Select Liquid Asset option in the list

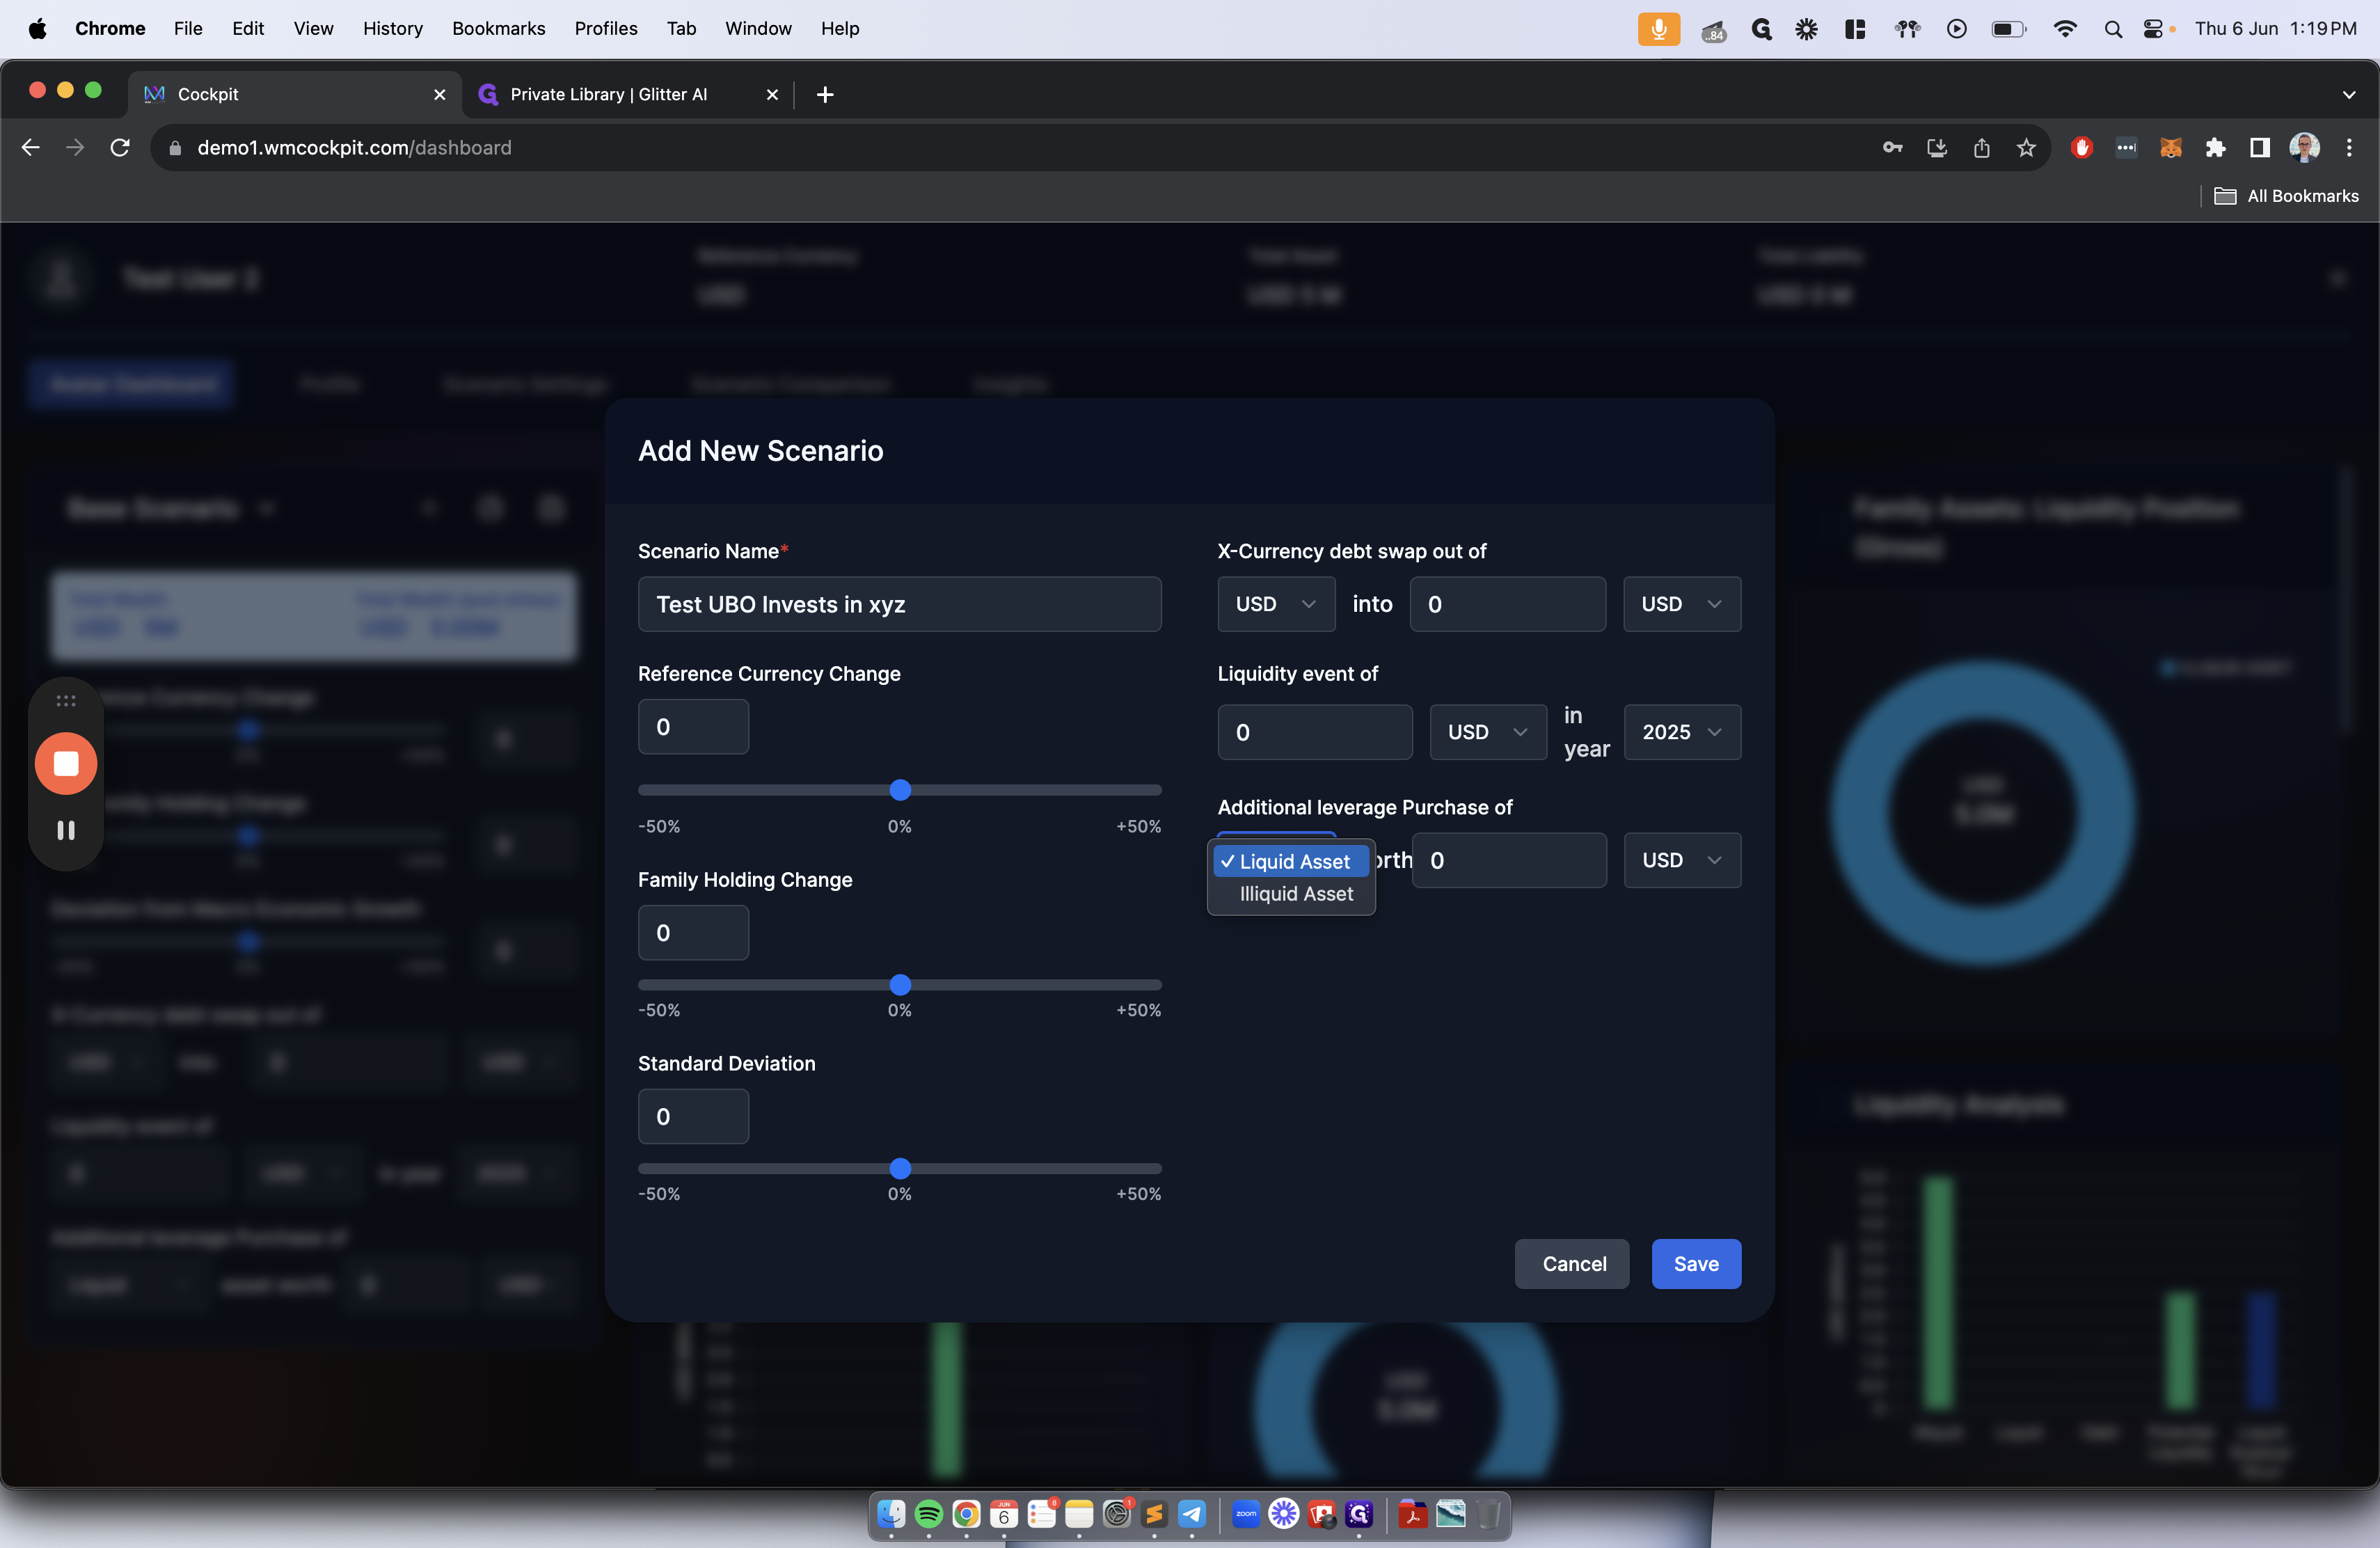1291,861
